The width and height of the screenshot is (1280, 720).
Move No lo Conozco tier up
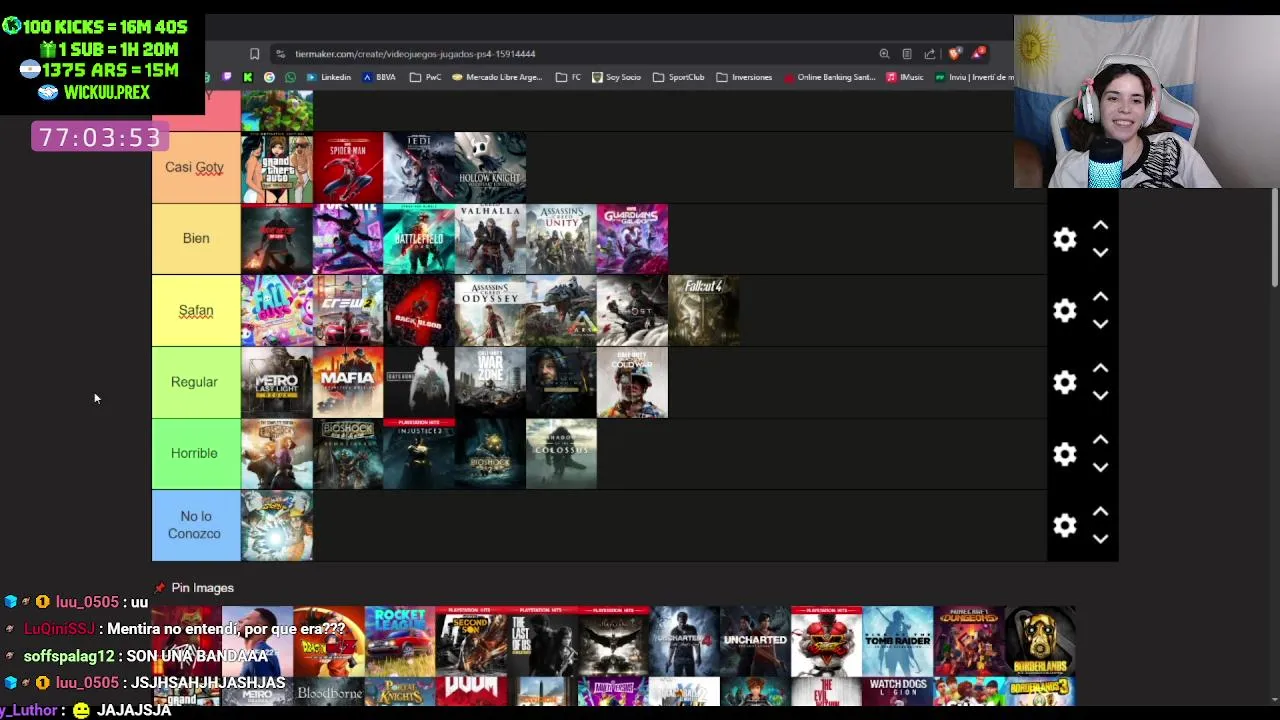click(1100, 512)
